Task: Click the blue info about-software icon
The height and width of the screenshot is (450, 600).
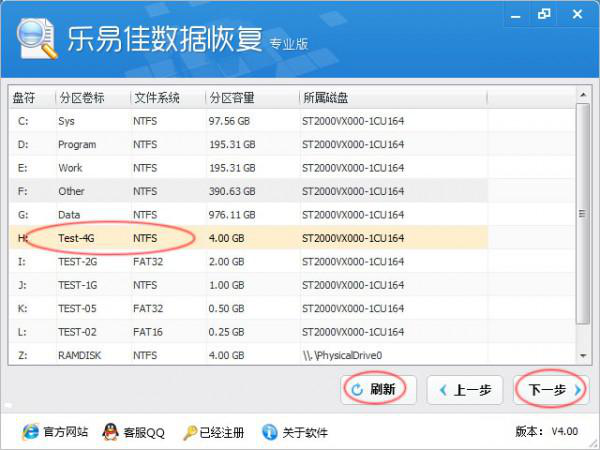Action: pyautogui.click(x=270, y=432)
